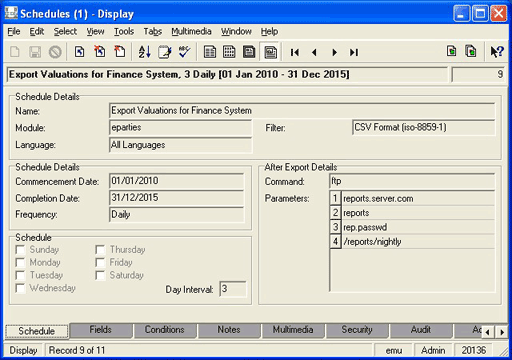The height and width of the screenshot is (360, 512).
Task: Toggle the Friday checkbox
Action: click(100, 263)
